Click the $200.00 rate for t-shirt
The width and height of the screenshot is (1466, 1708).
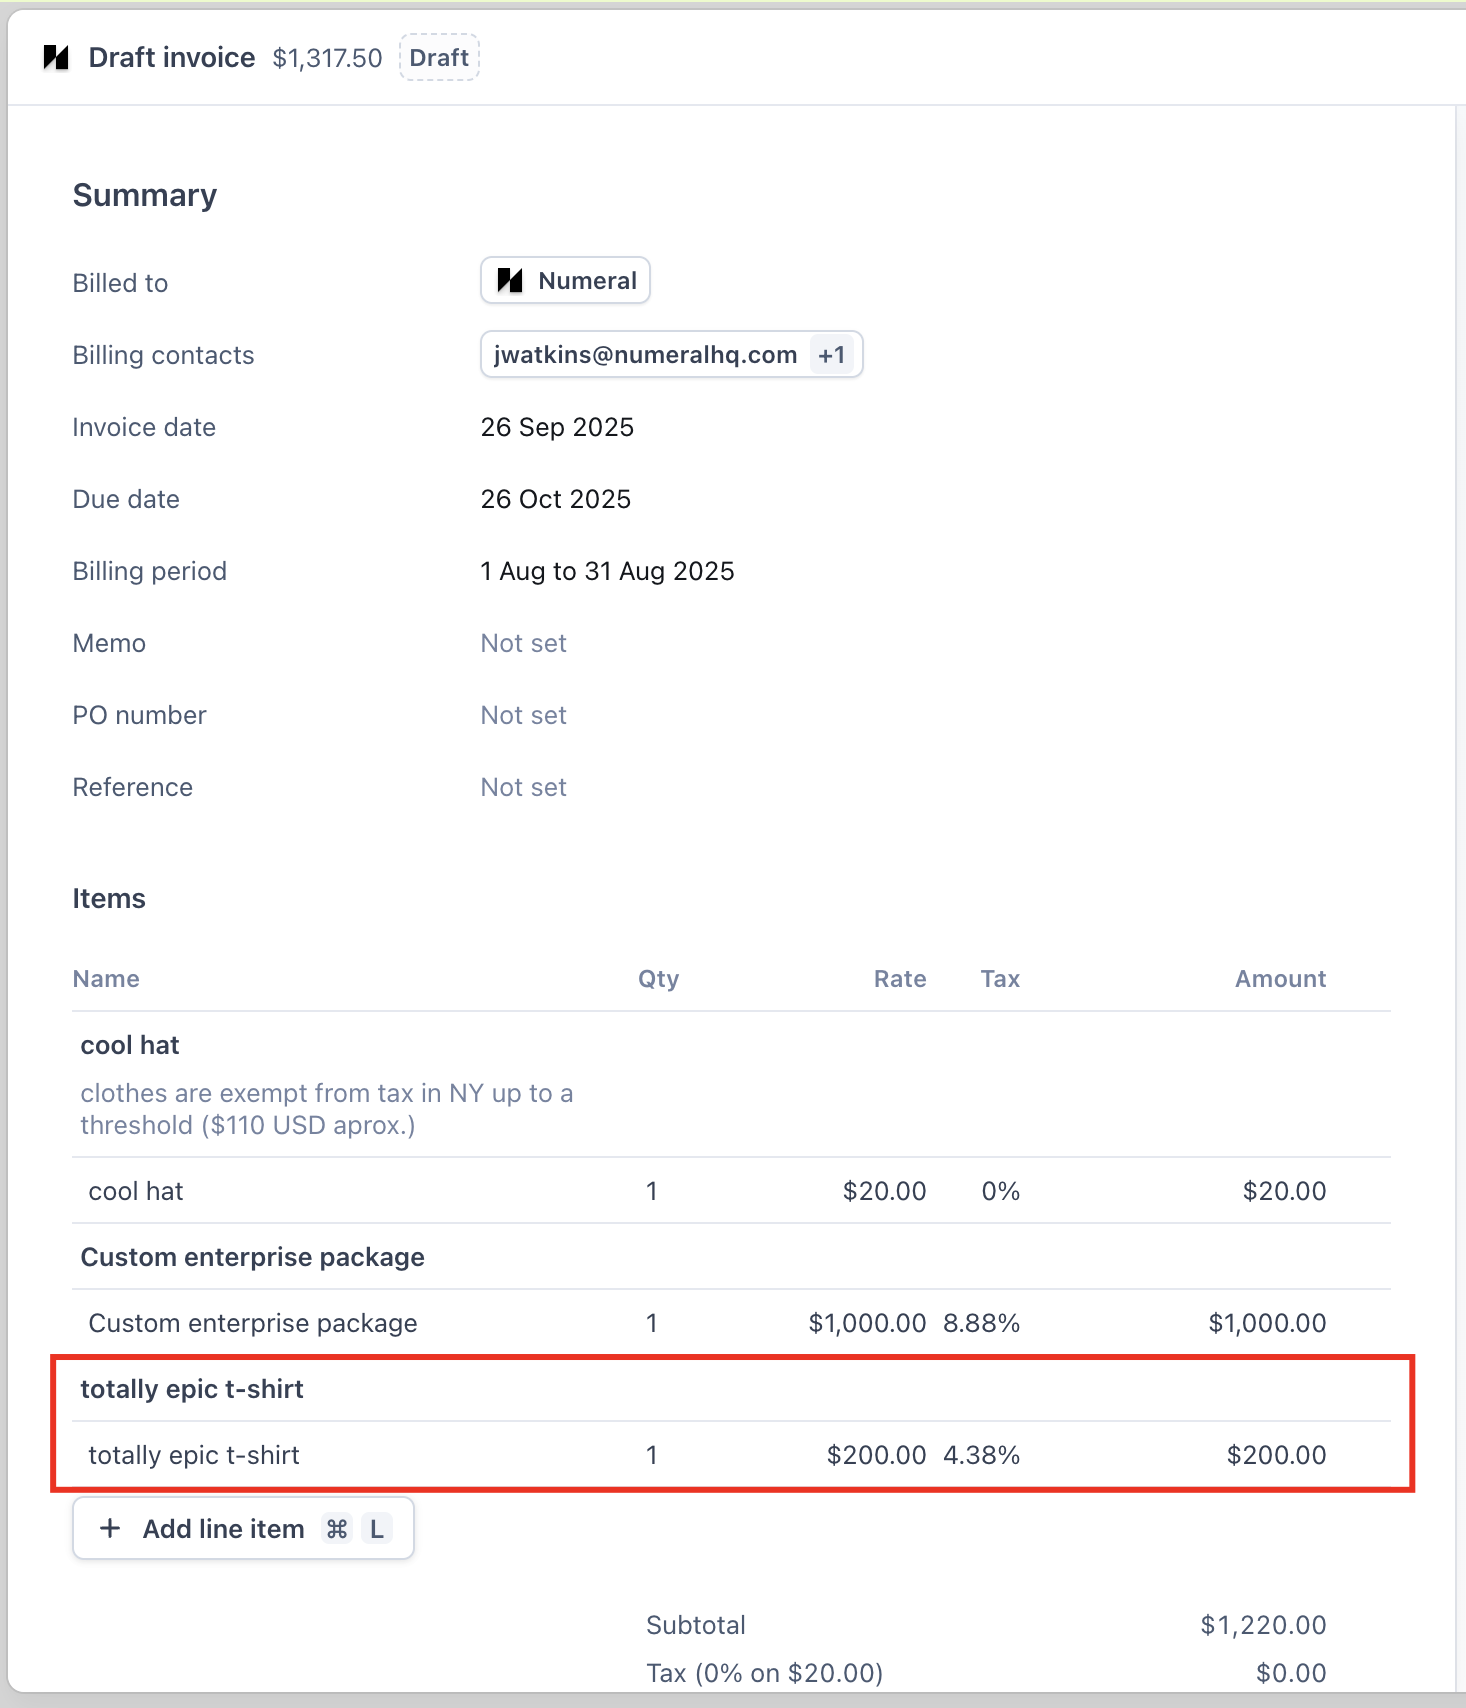pos(876,1455)
